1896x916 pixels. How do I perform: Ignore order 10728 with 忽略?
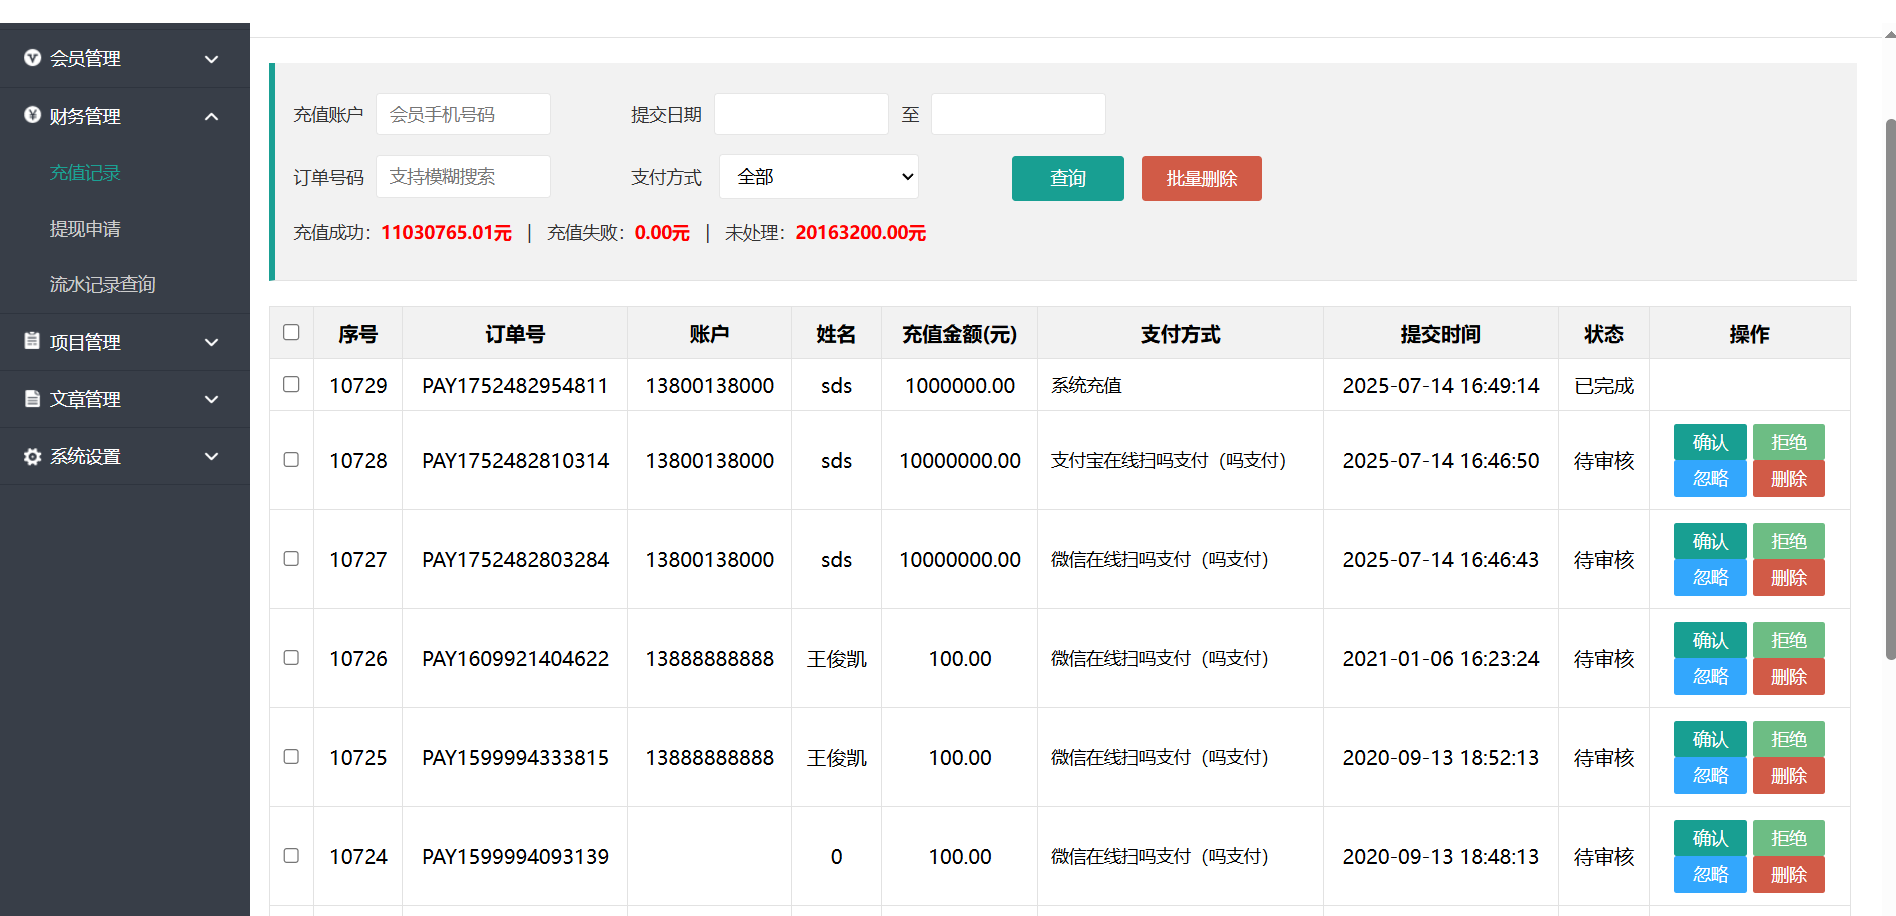(1710, 479)
